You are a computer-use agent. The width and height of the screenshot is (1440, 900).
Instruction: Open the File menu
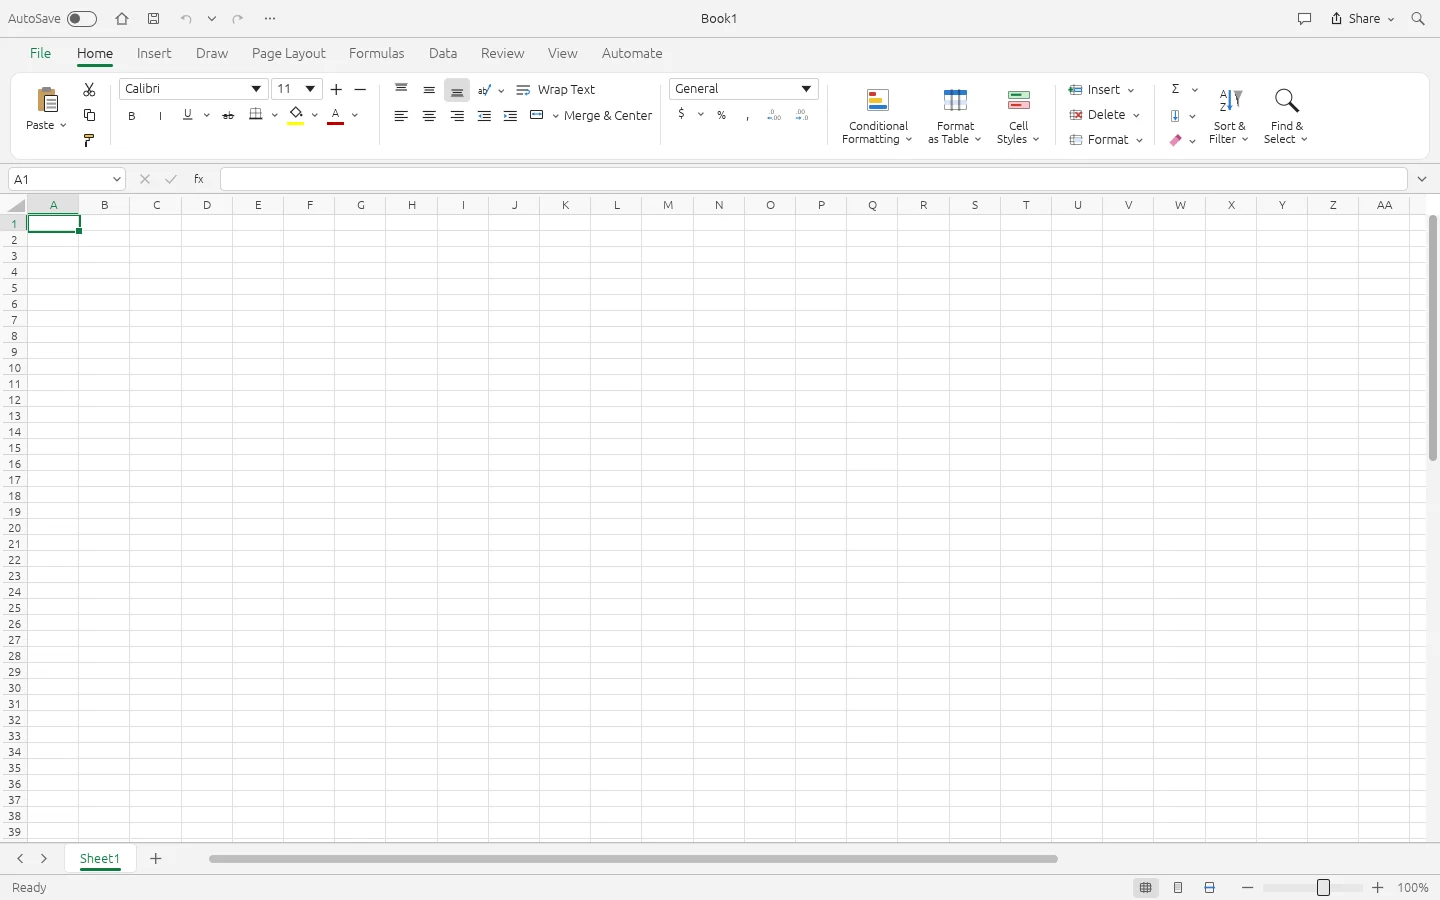41,54
